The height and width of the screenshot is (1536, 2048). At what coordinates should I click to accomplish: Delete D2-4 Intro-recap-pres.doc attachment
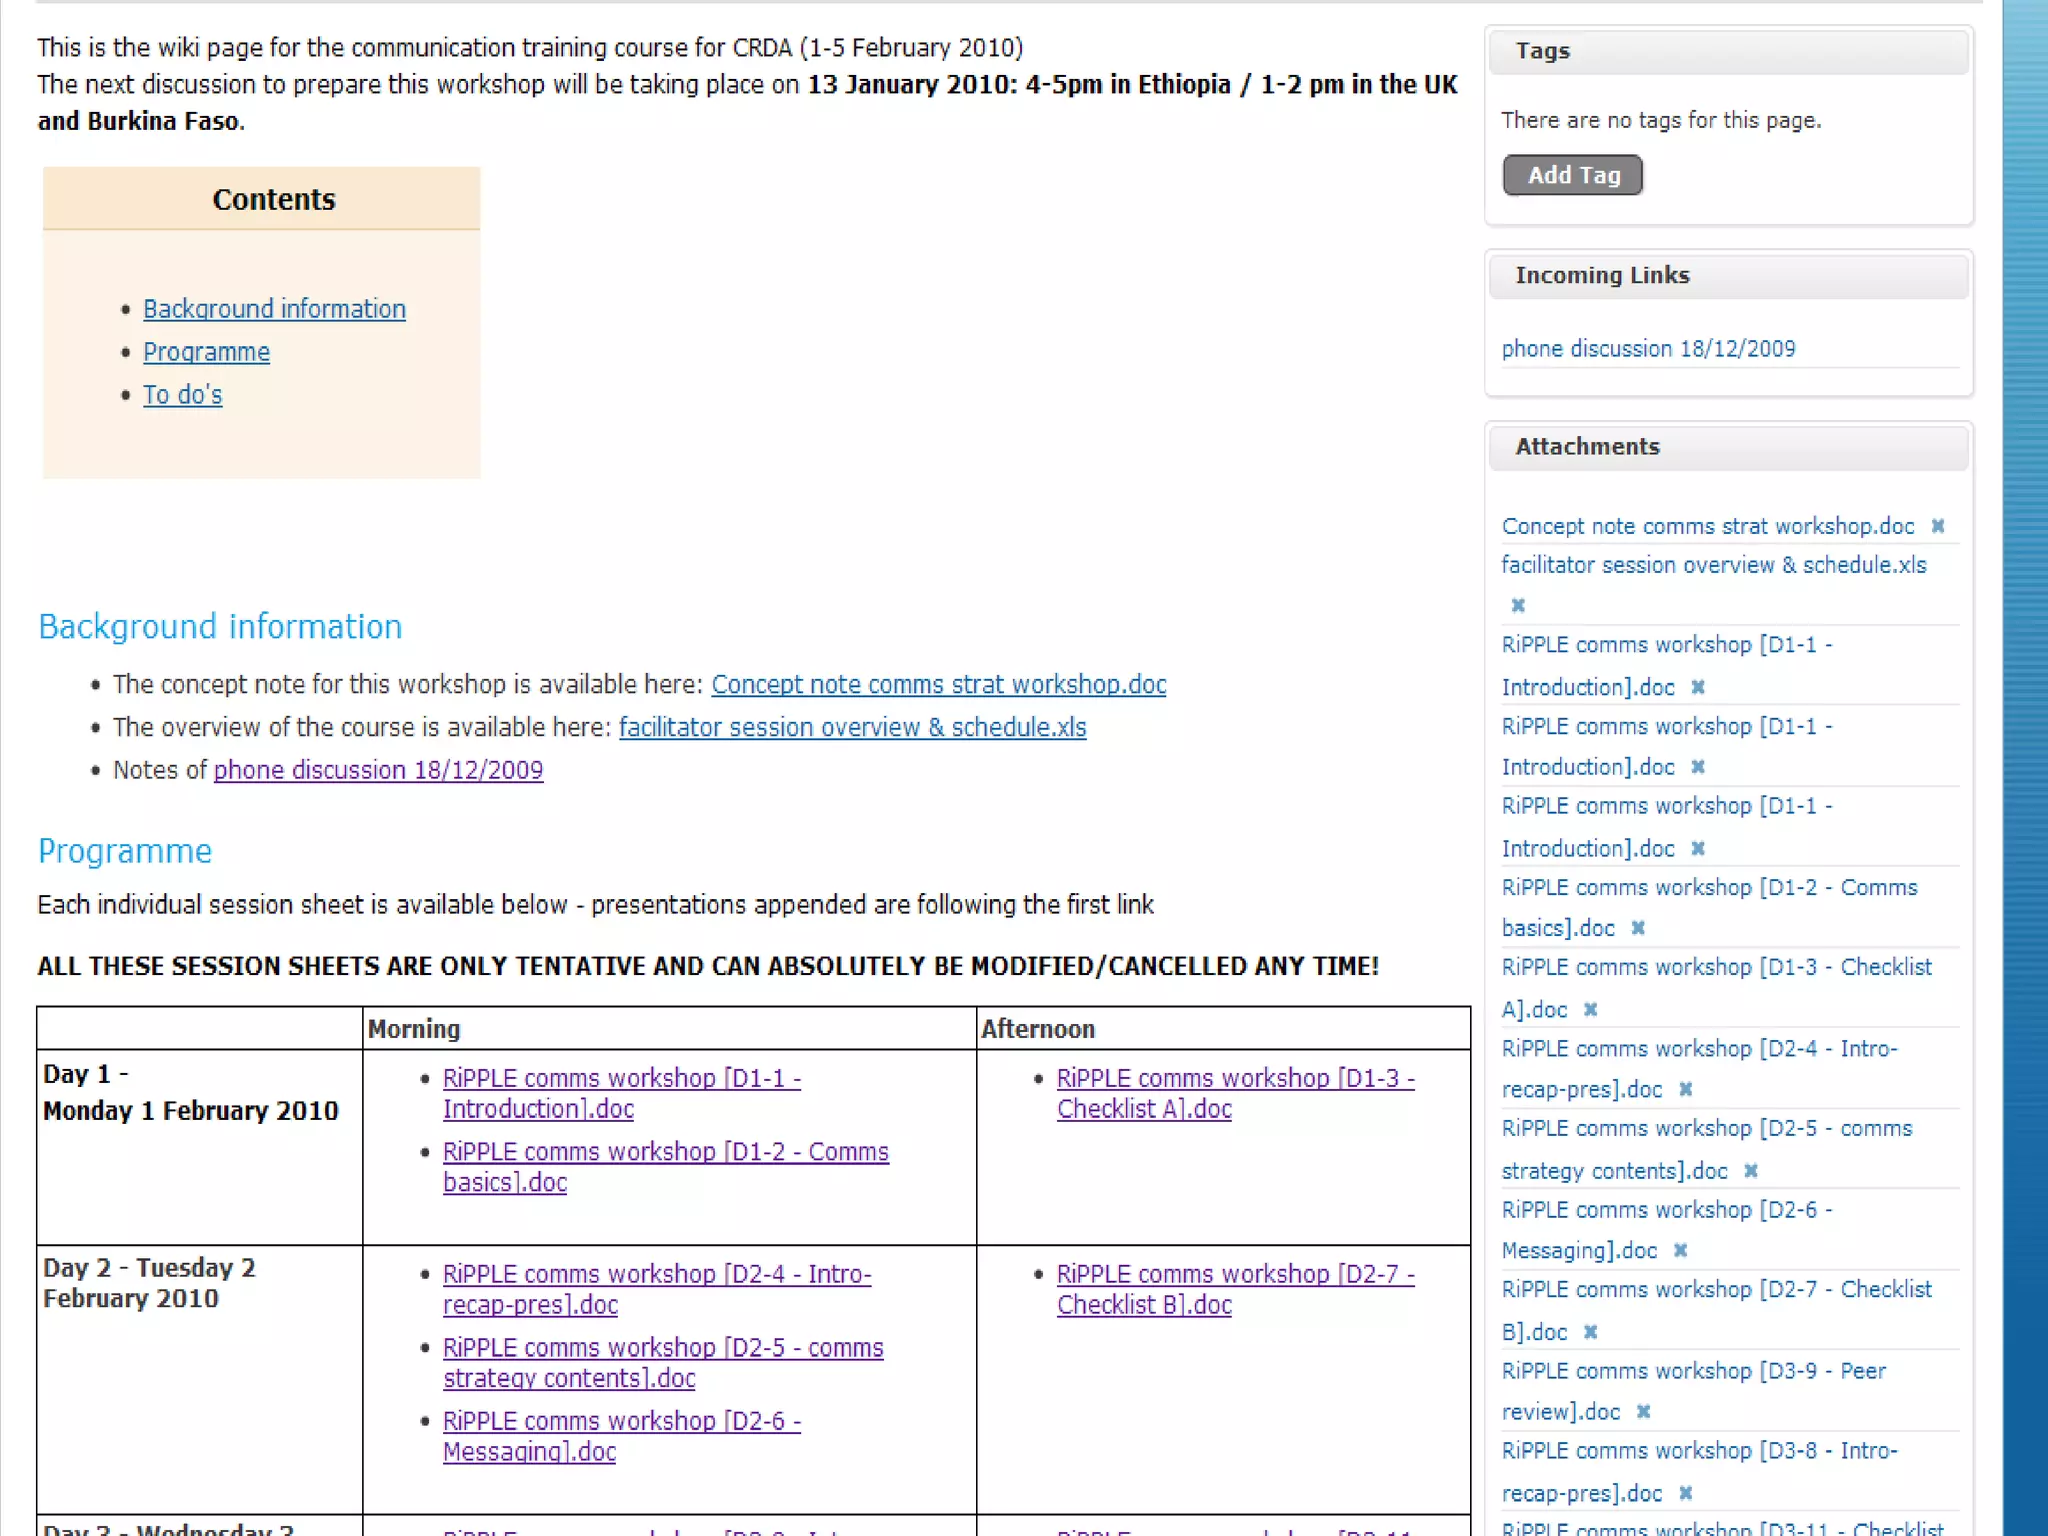click(1686, 1089)
